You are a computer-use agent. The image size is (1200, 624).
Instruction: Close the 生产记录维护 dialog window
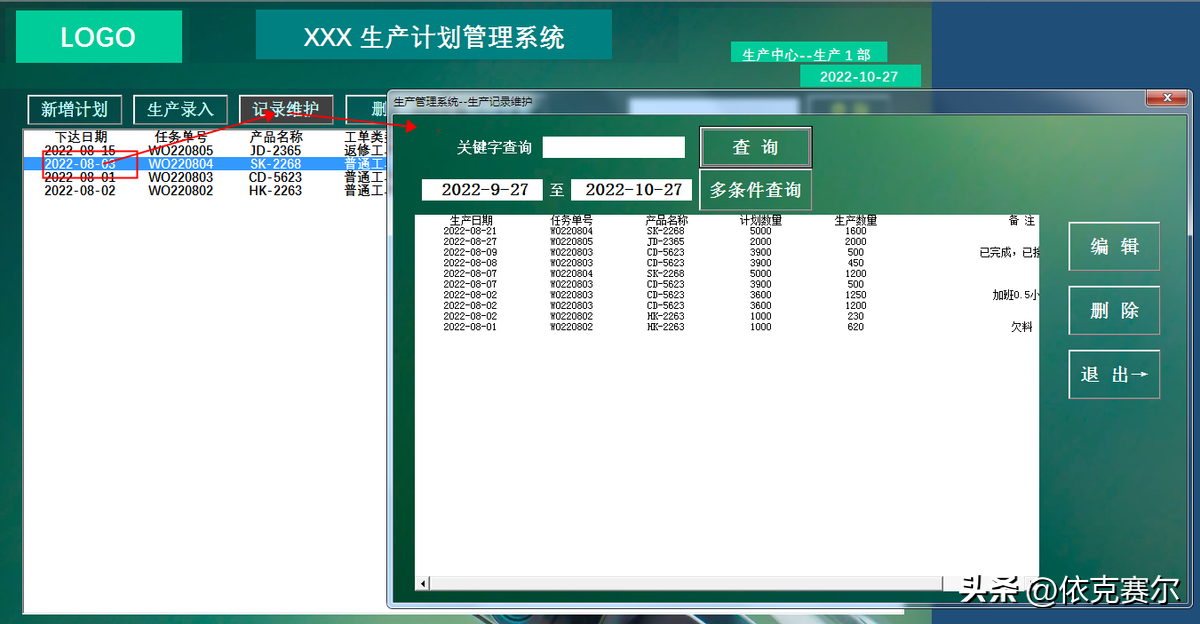pos(1167,98)
